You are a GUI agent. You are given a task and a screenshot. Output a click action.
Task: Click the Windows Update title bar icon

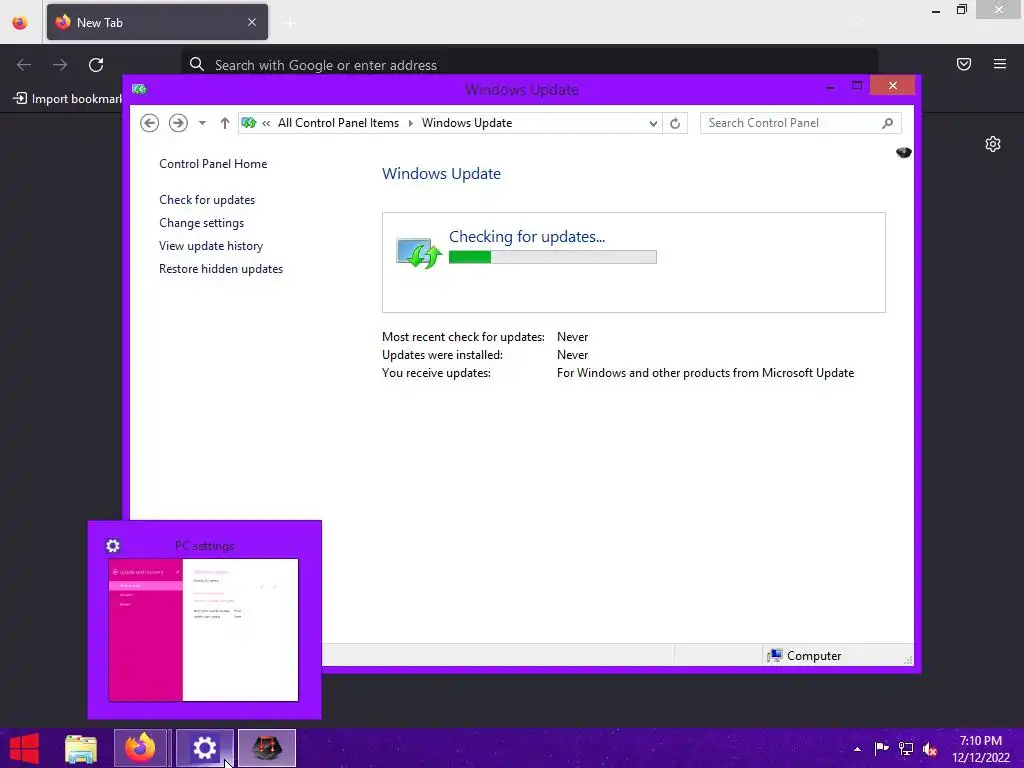[x=139, y=89]
